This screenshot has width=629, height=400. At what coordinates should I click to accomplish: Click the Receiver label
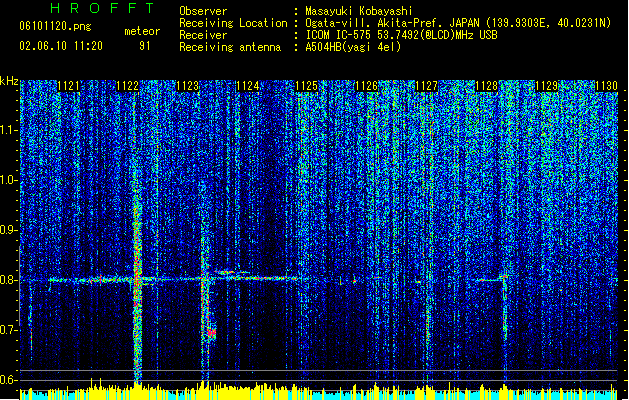[203, 35]
